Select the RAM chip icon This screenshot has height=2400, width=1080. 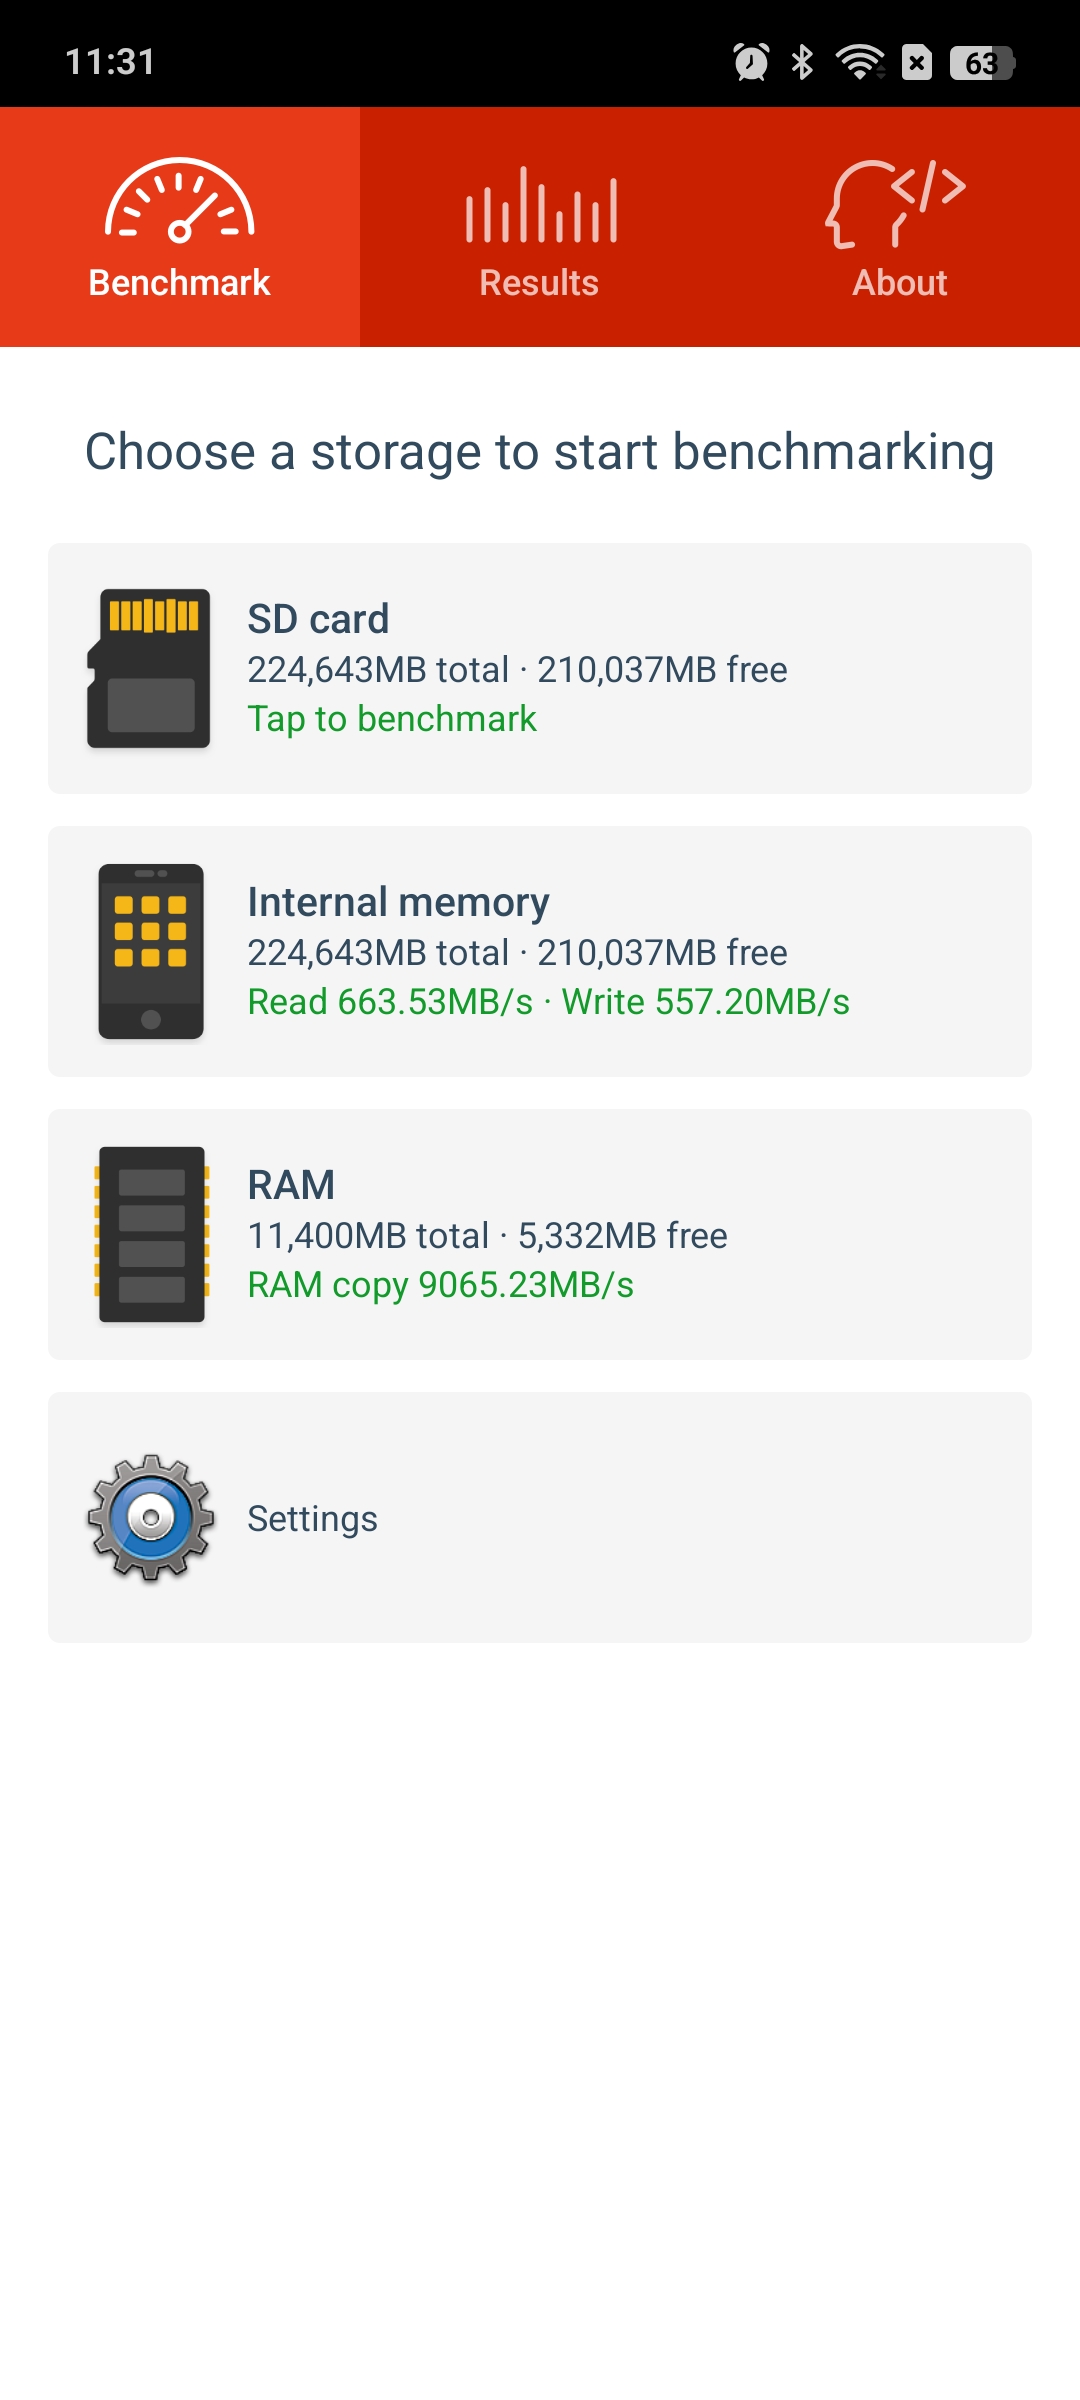click(x=151, y=1234)
